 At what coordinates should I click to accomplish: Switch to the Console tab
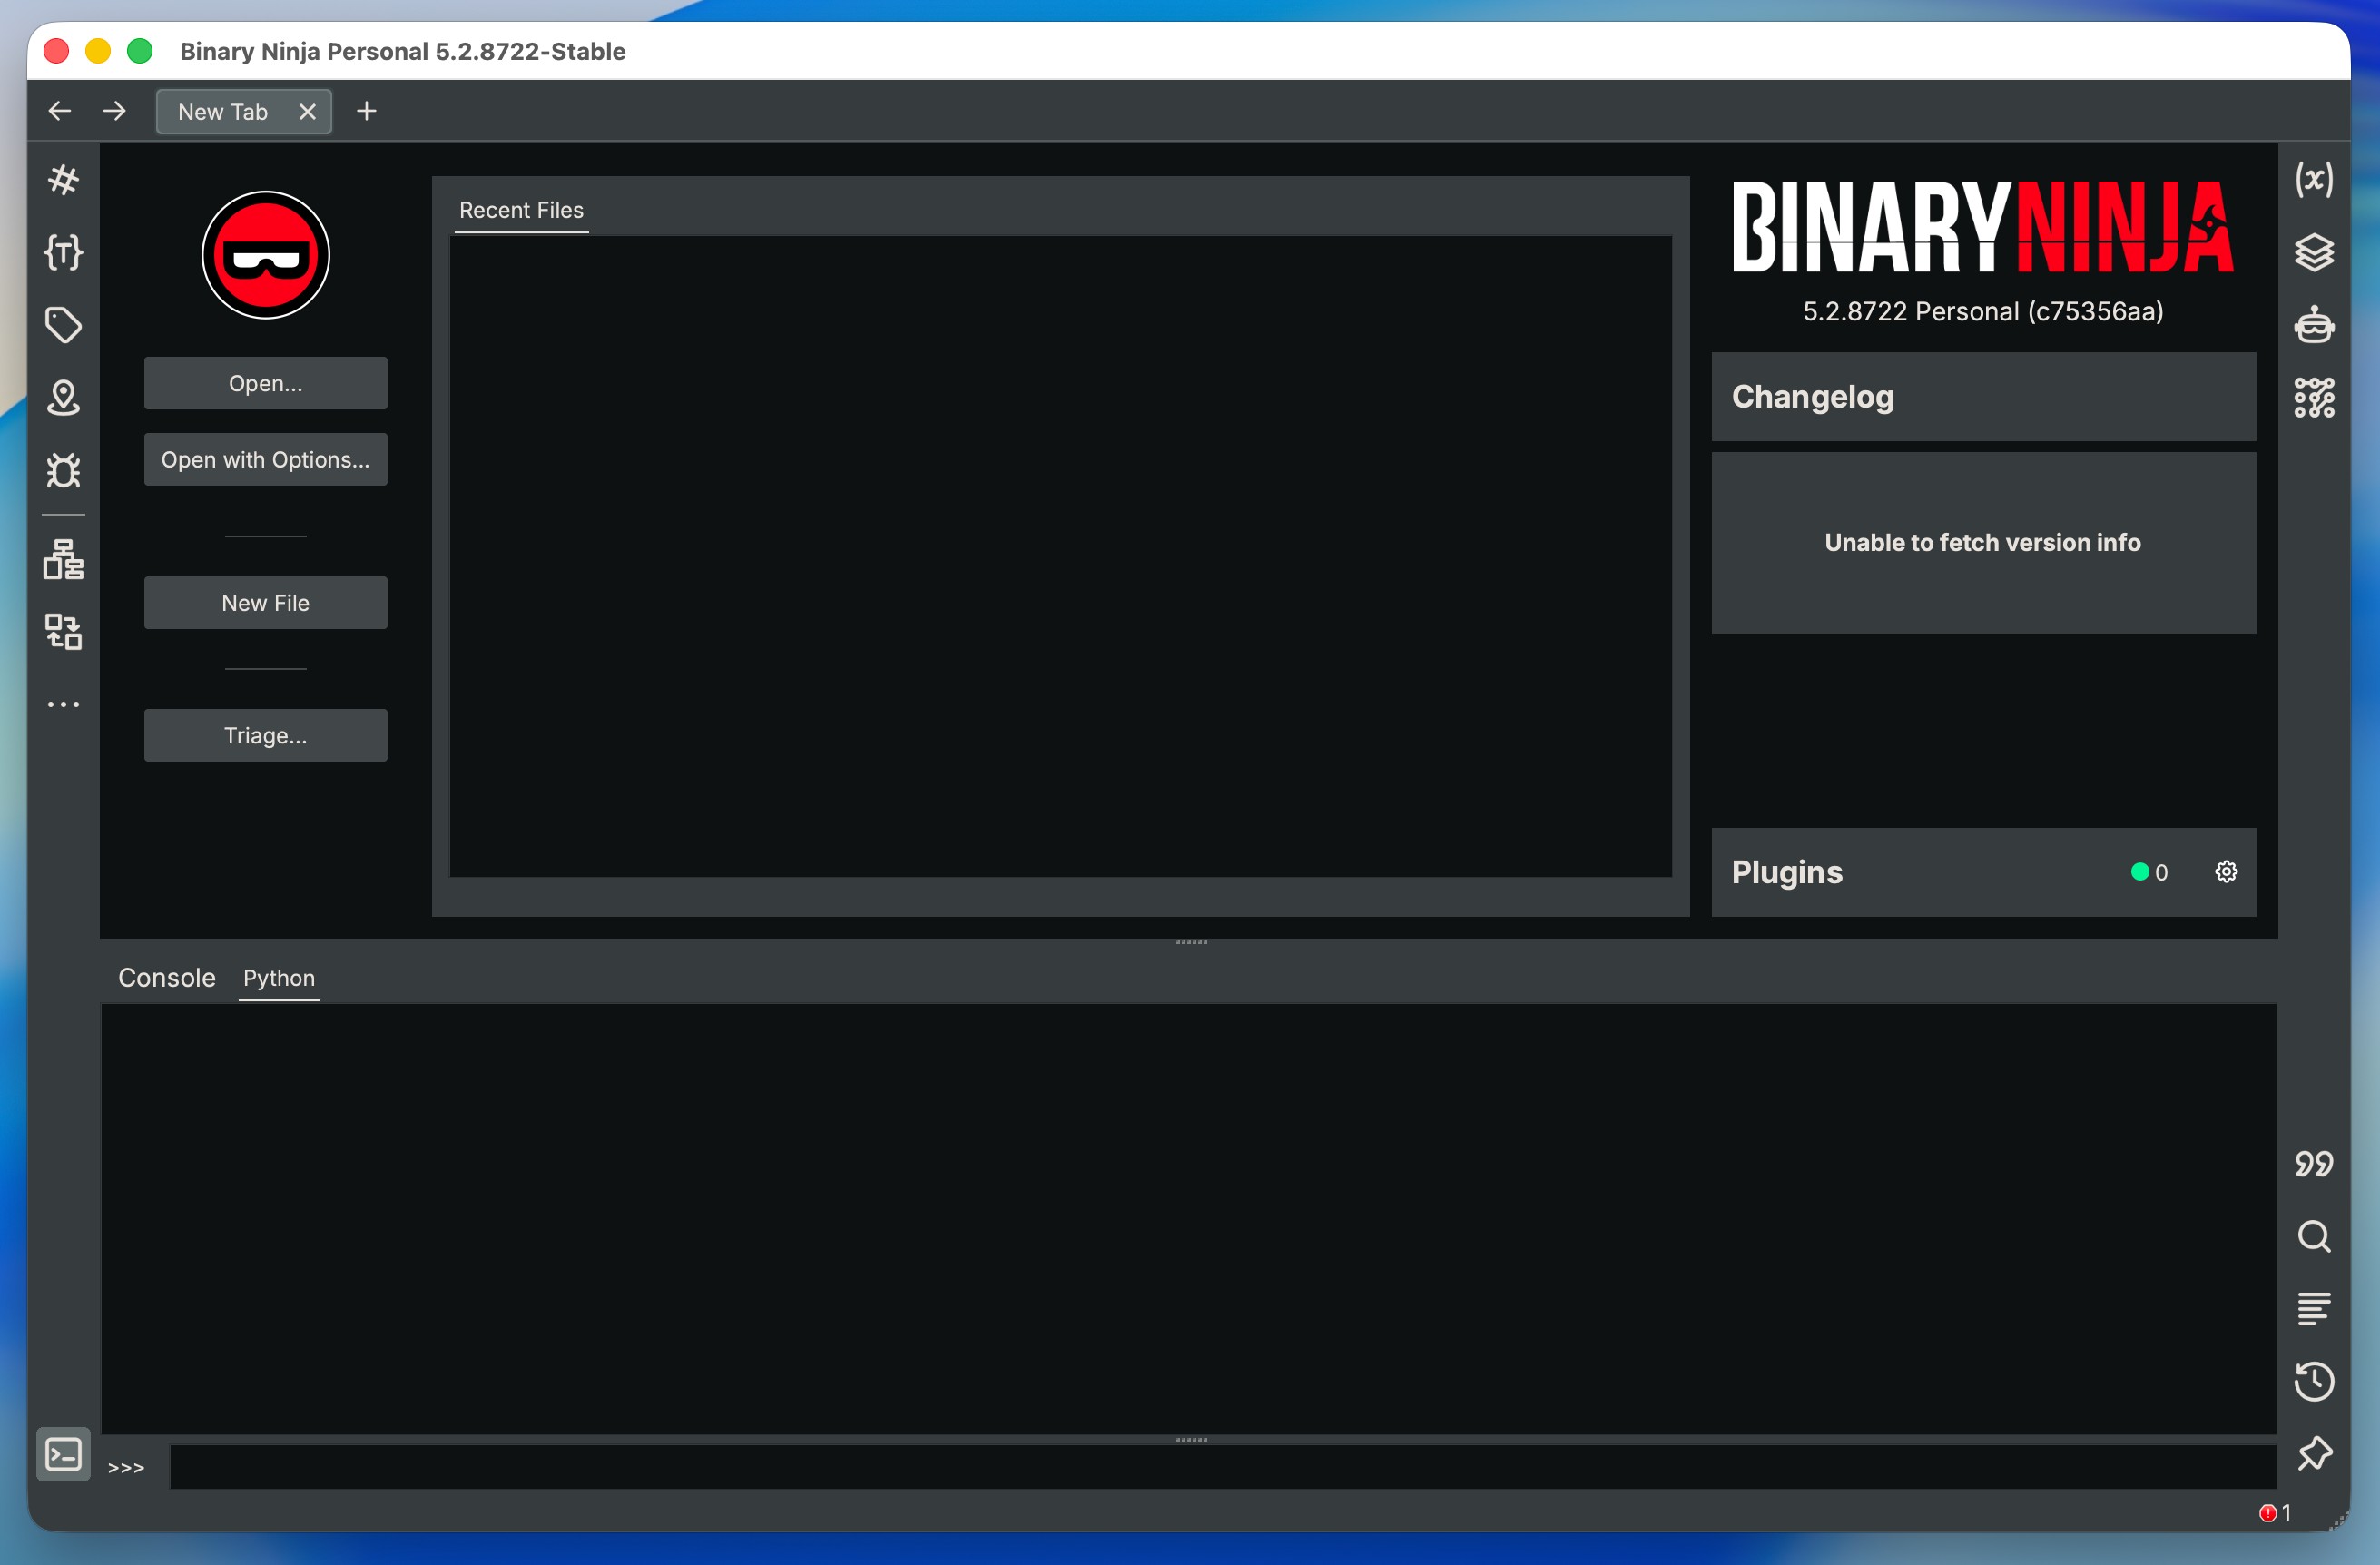pyautogui.click(x=166, y=977)
